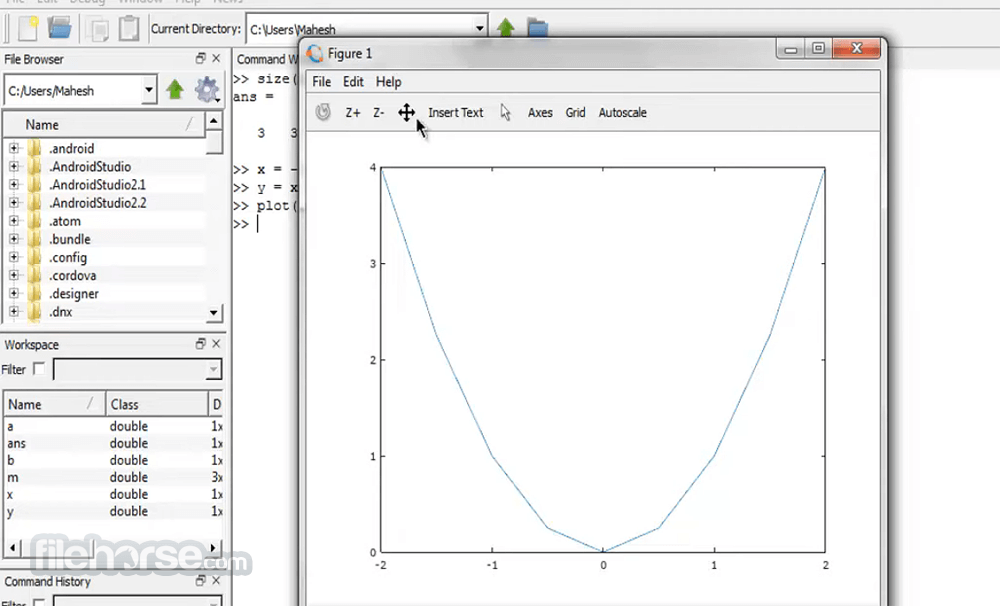The image size is (1000, 606).
Task: Click the File Browser scroll-down arrow
Action: tap(214, 313)
